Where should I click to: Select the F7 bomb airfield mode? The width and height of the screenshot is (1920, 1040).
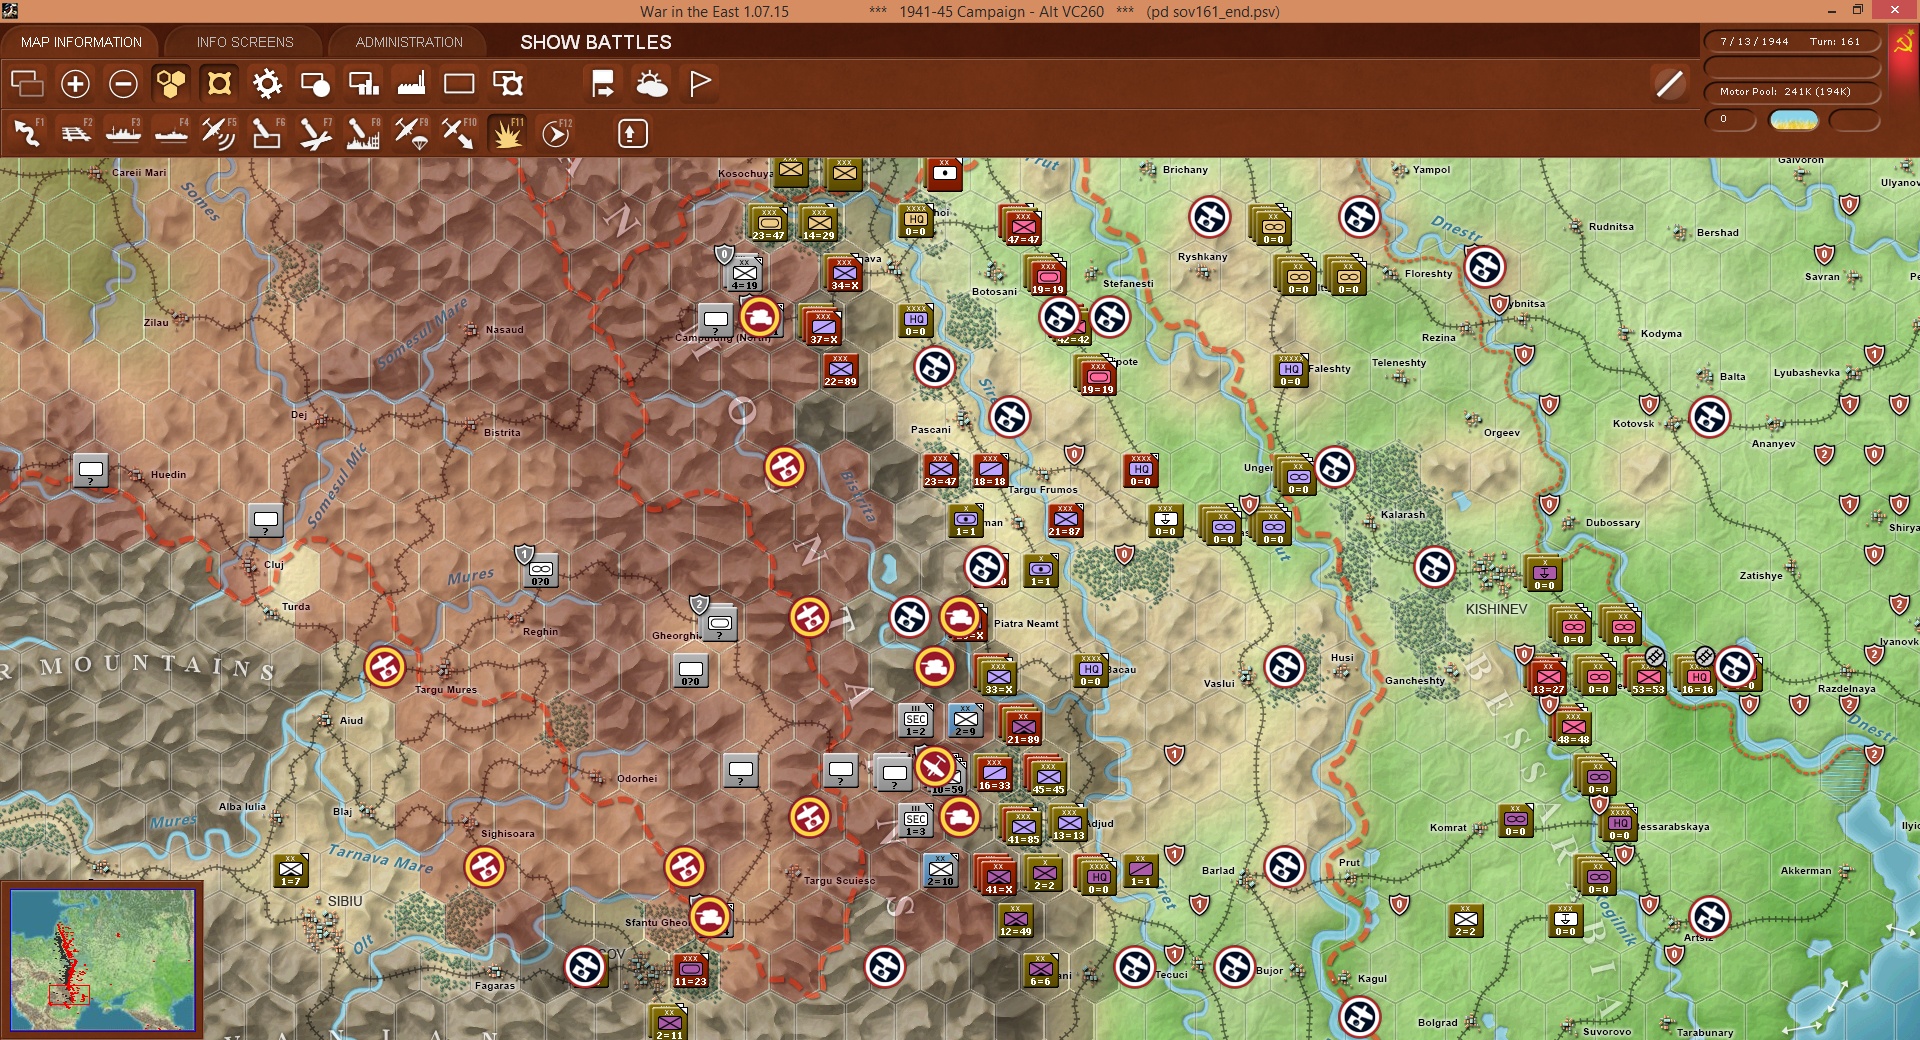315,133
